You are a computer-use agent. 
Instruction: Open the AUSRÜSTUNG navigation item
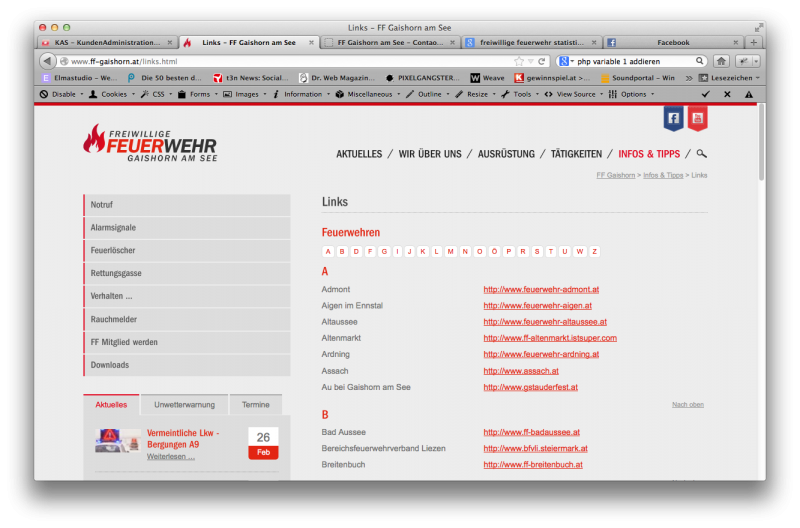(x=506, y=154)
